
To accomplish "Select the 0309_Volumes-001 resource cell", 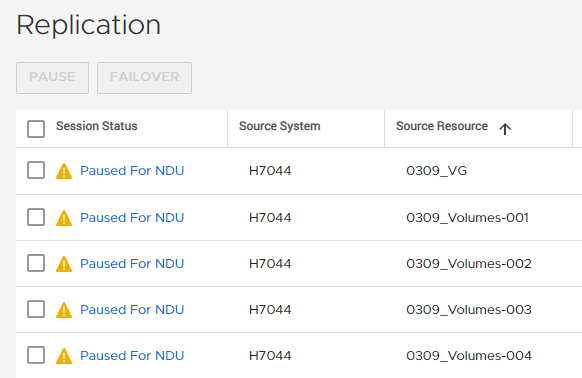I will point(467,217).
